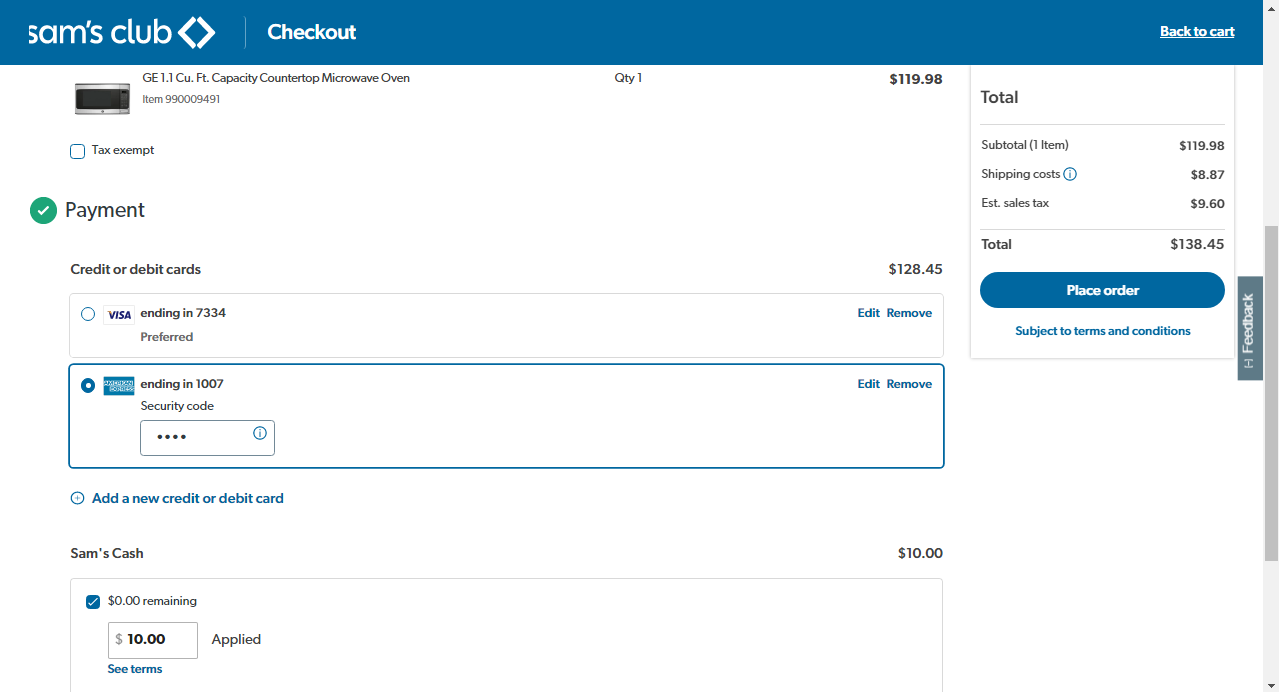Focus the security code input field
This screenshot has width=1279, height=692.
click(207, 438)
